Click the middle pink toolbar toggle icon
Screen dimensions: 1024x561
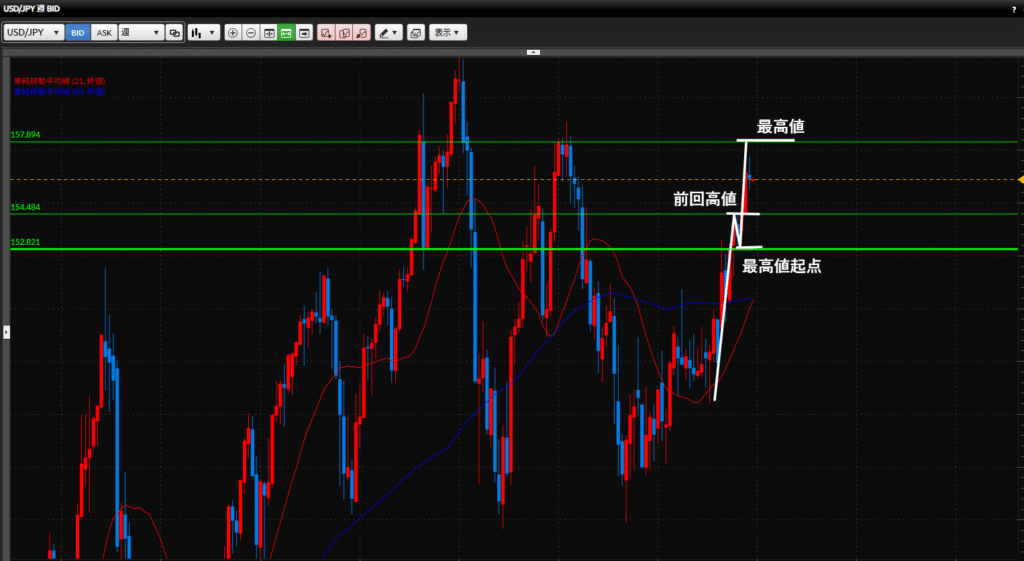(344, 33)
